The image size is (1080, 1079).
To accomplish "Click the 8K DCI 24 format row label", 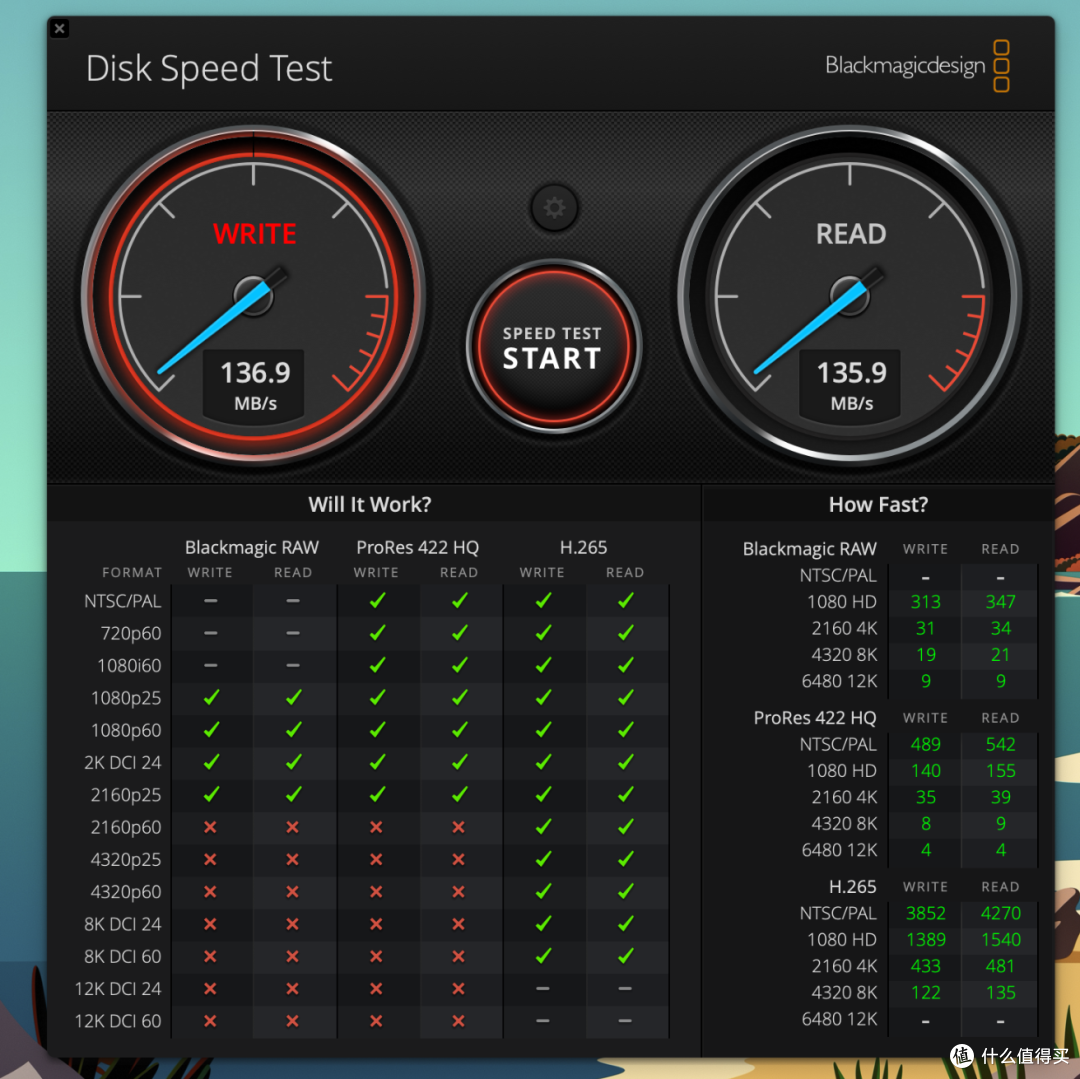I will [x=122, y=924].
